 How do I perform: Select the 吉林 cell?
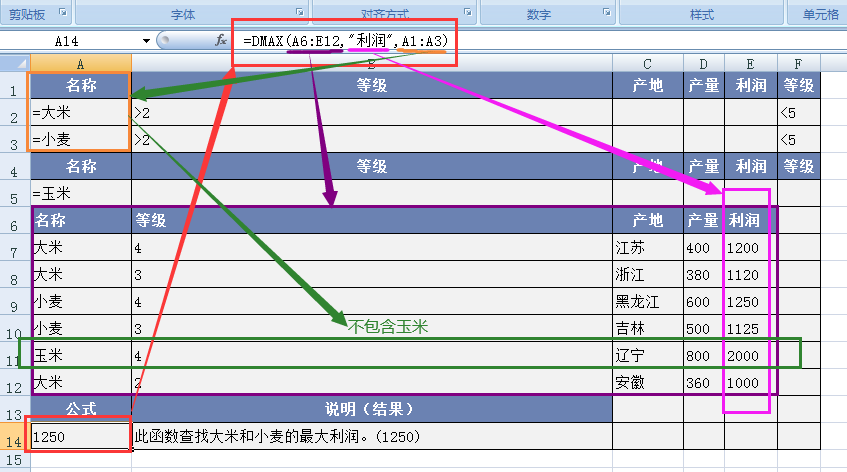(x=648, y=328)
